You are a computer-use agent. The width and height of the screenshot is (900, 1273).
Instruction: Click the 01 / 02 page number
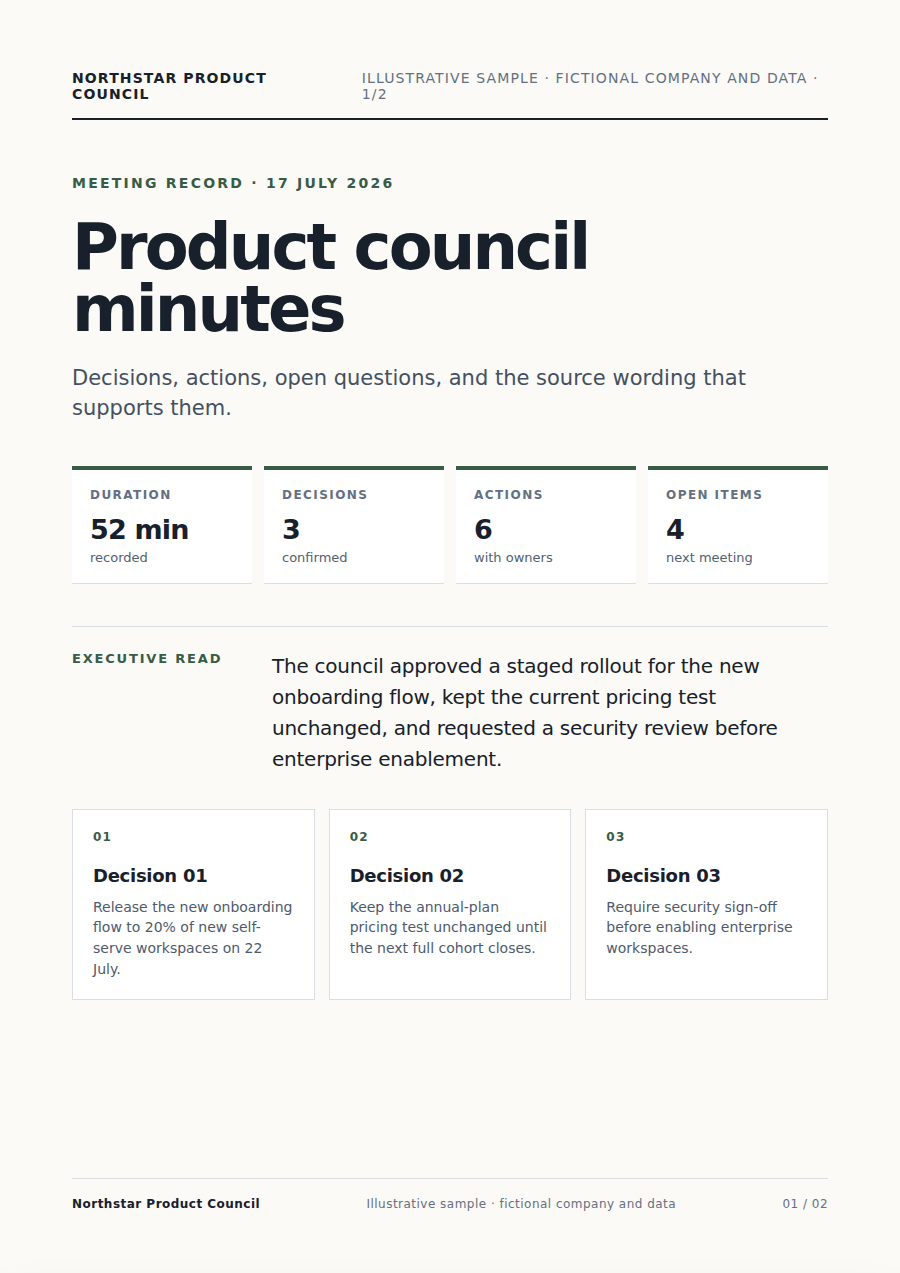tap(805, 1204)
